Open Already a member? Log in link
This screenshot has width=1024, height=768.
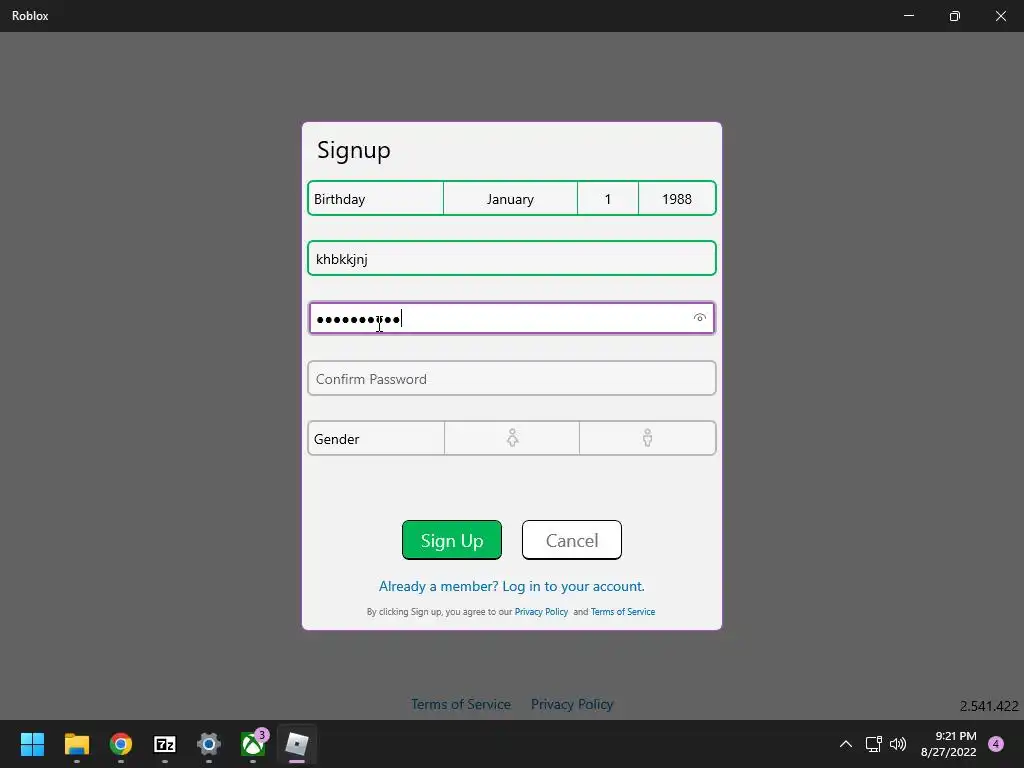click(x=511, y=586)
